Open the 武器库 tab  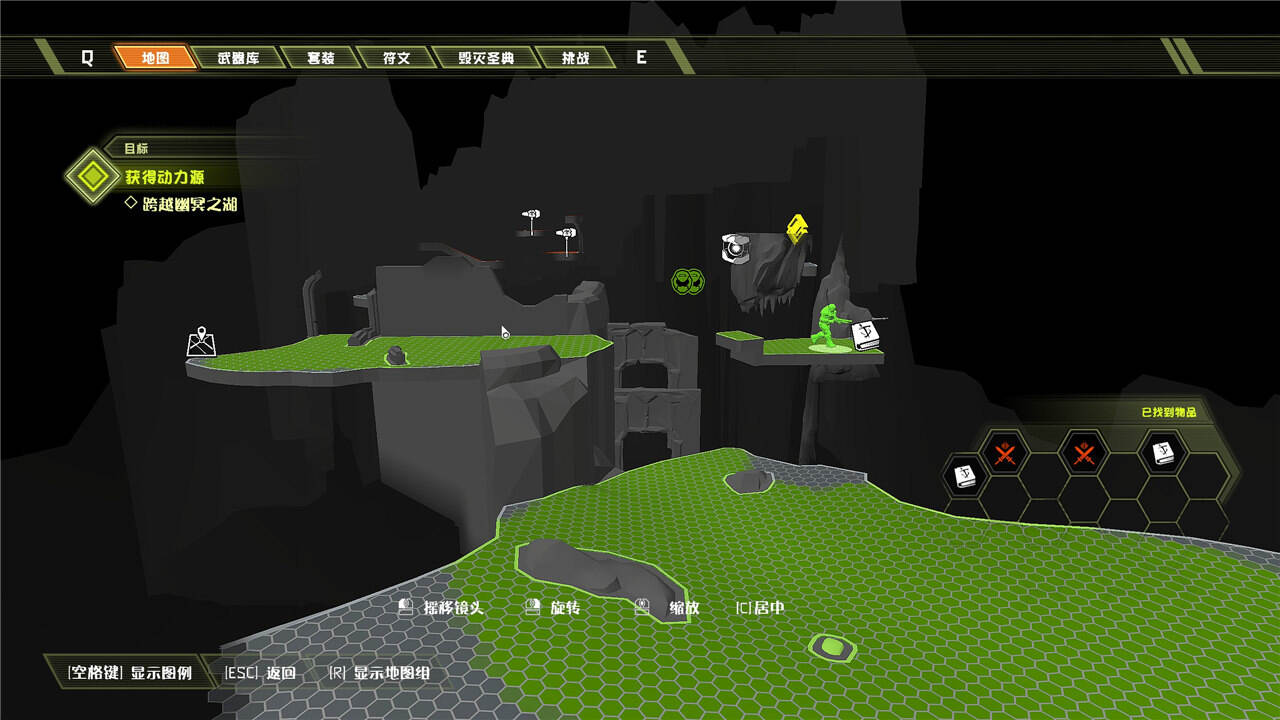[x=238, y=58]
